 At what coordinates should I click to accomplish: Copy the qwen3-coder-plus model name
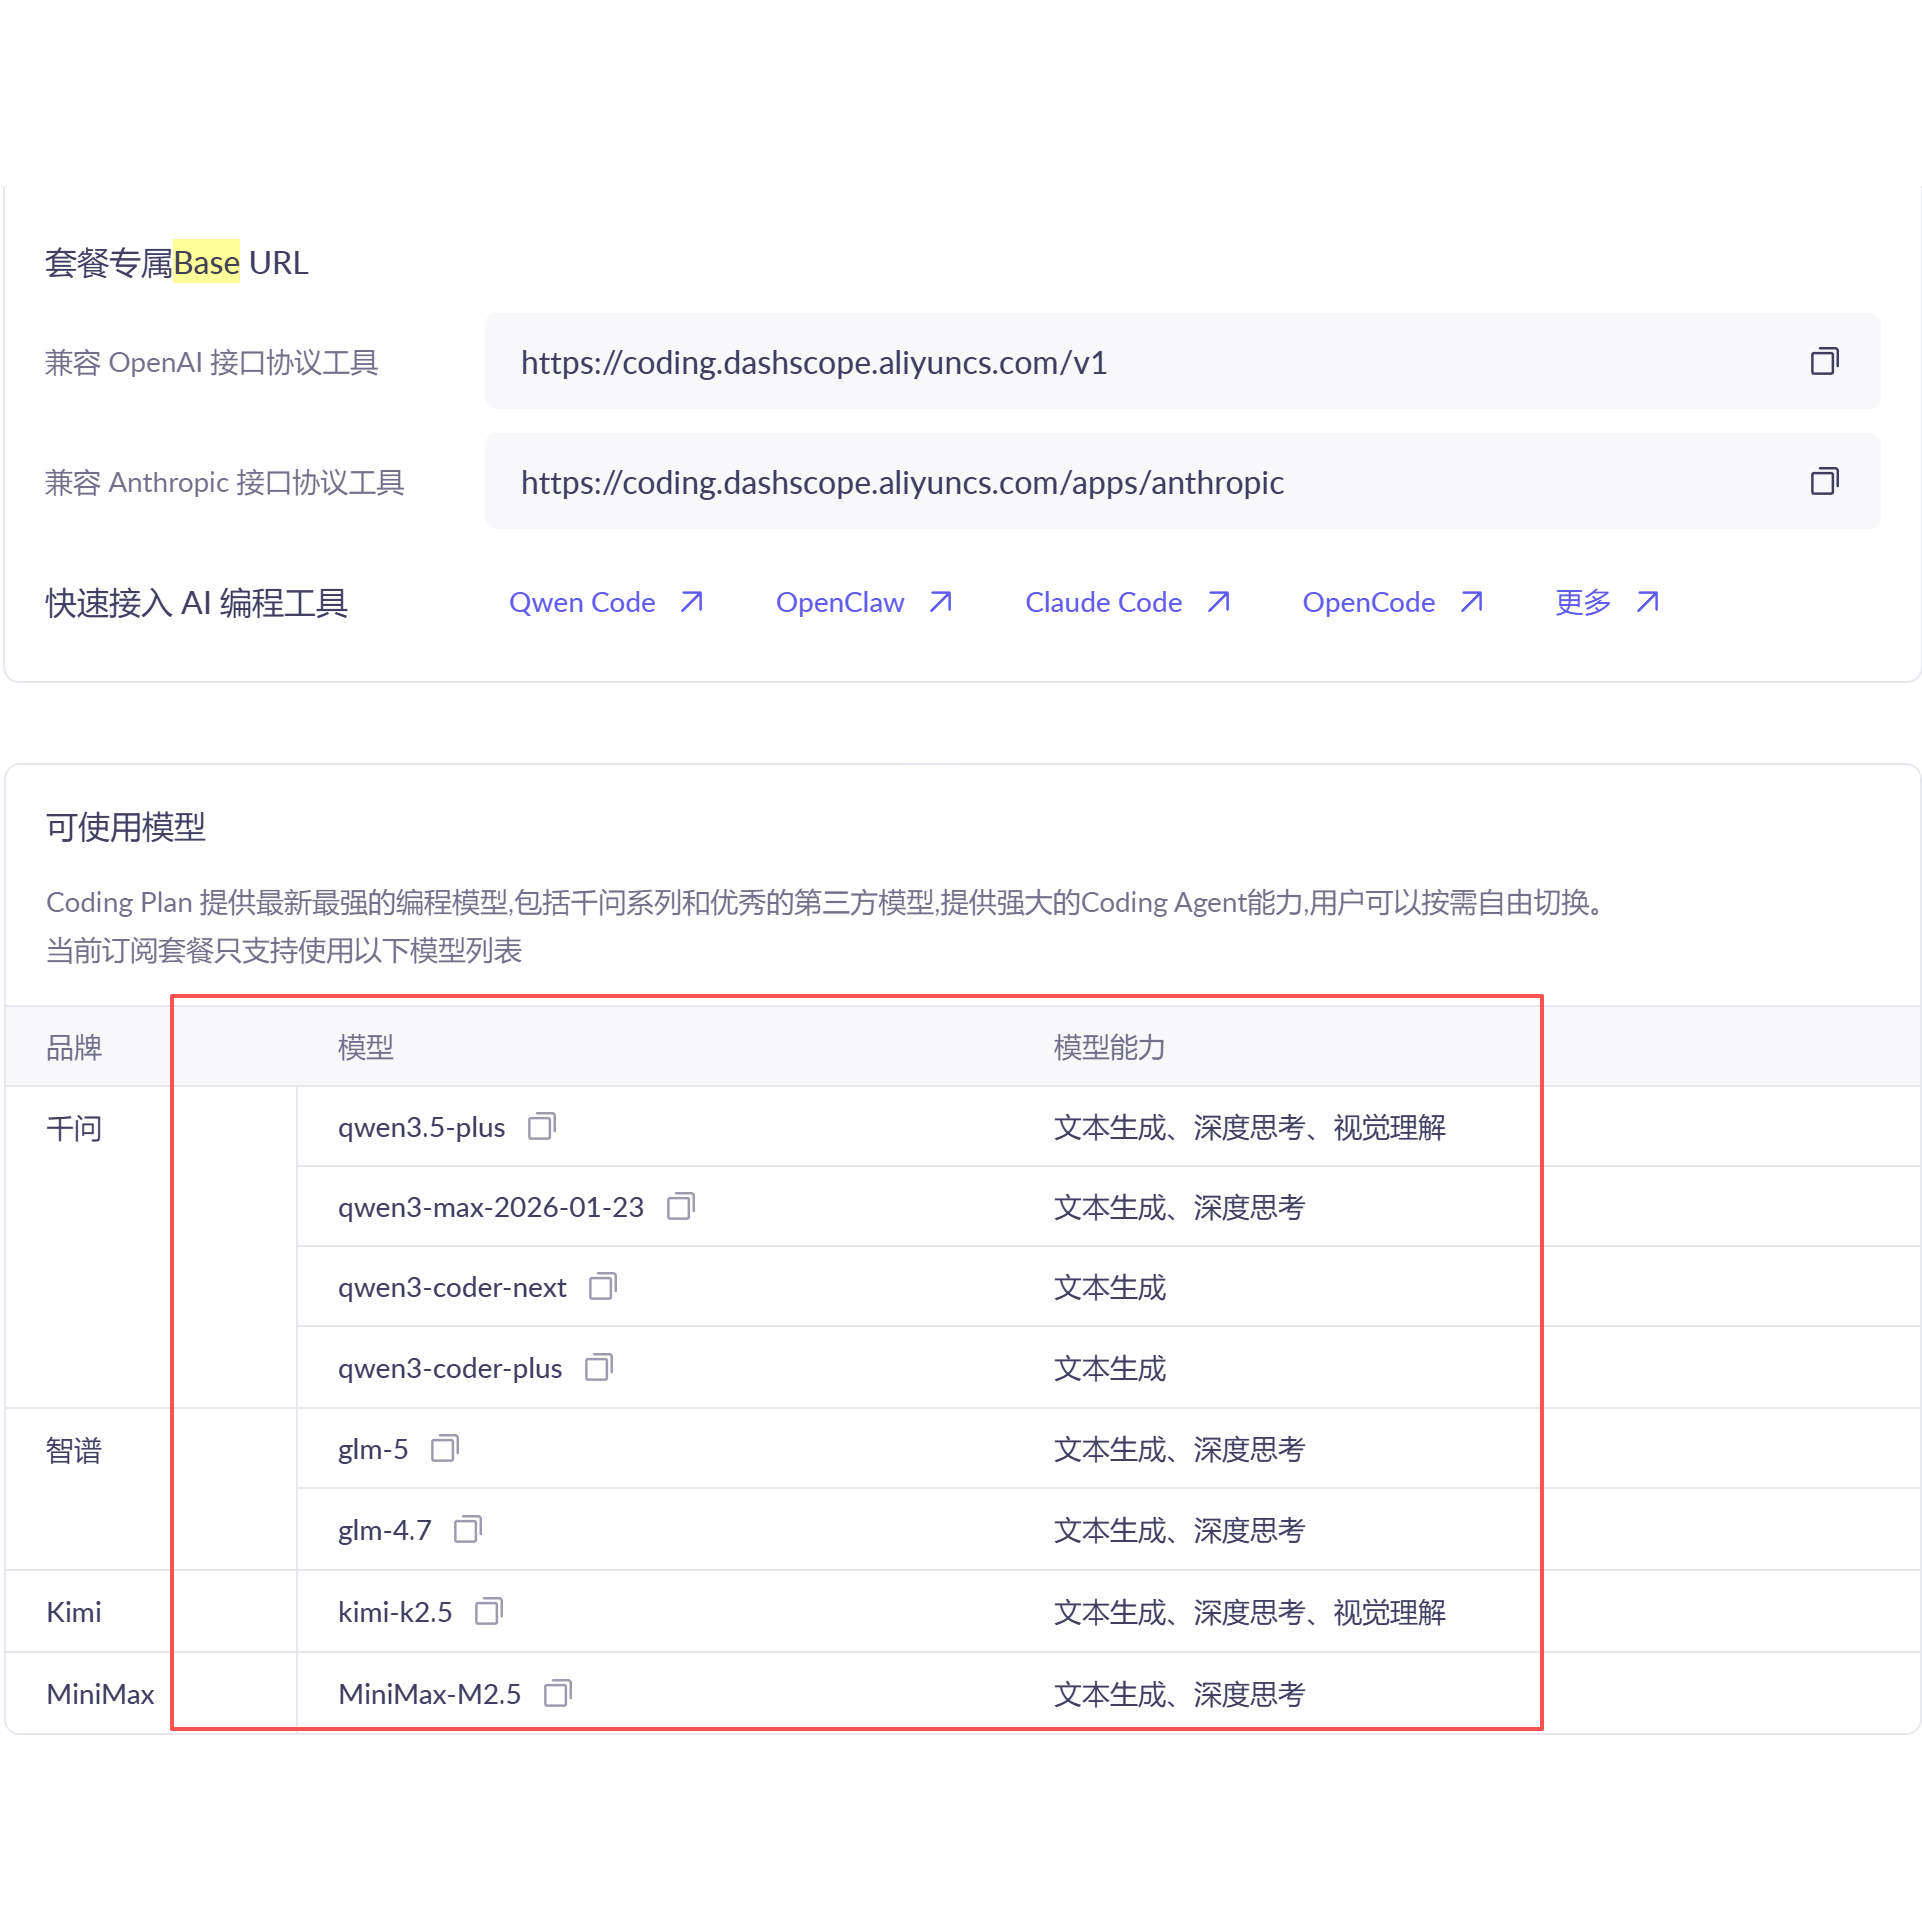(599, 1367)
